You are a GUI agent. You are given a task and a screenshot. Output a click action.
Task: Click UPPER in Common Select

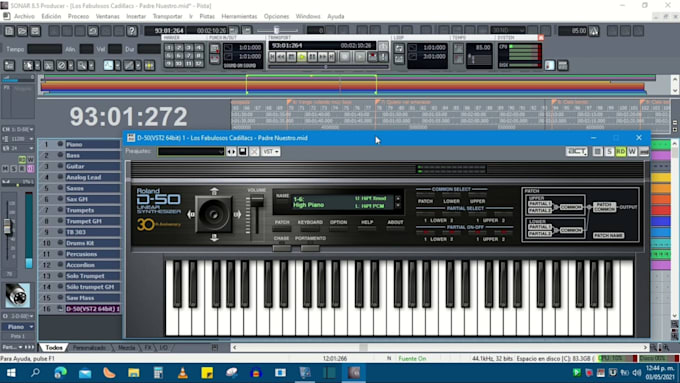click(477, 201)
